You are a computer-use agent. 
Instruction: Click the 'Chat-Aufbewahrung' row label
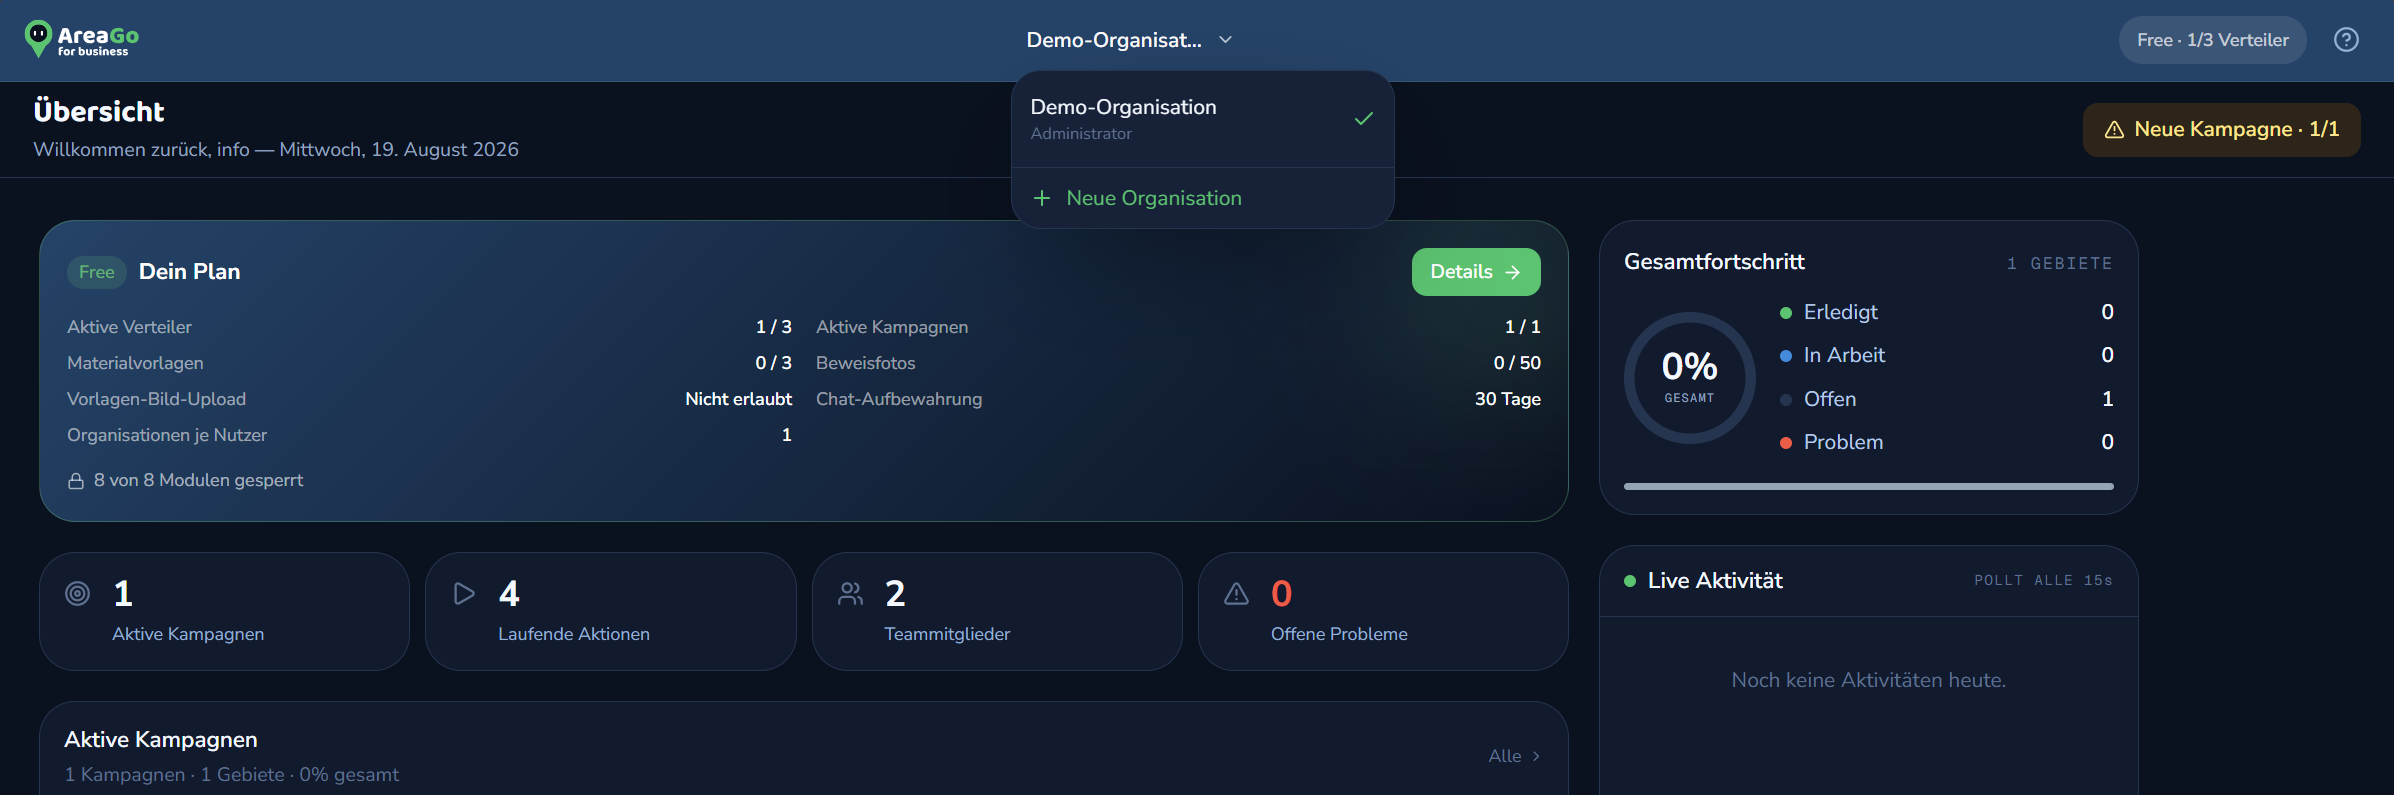[899, 399]
